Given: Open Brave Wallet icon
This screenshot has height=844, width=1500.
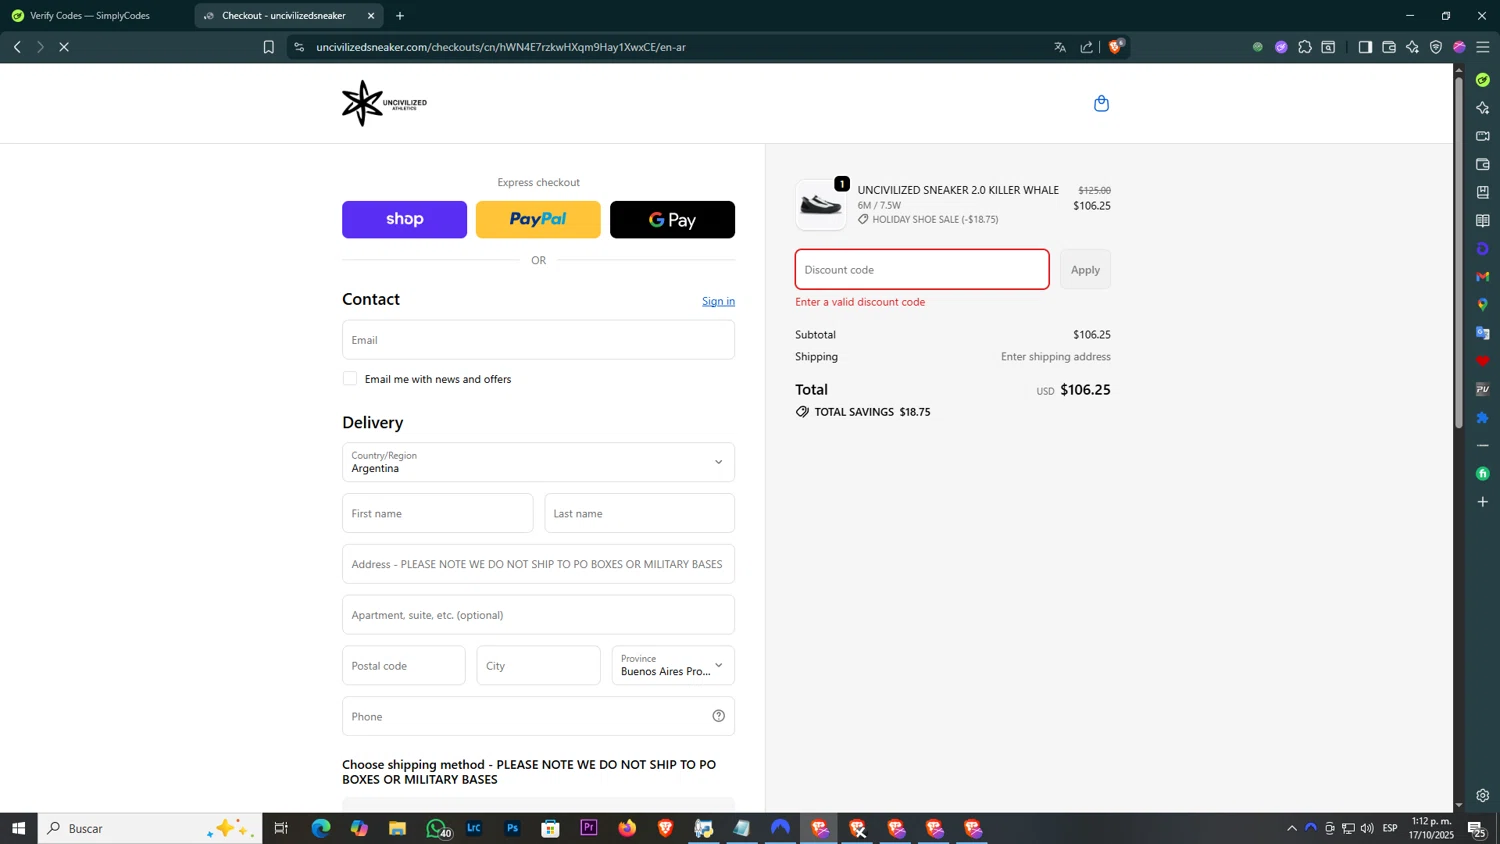Looking at the screenshot, I should (1389, 47).
